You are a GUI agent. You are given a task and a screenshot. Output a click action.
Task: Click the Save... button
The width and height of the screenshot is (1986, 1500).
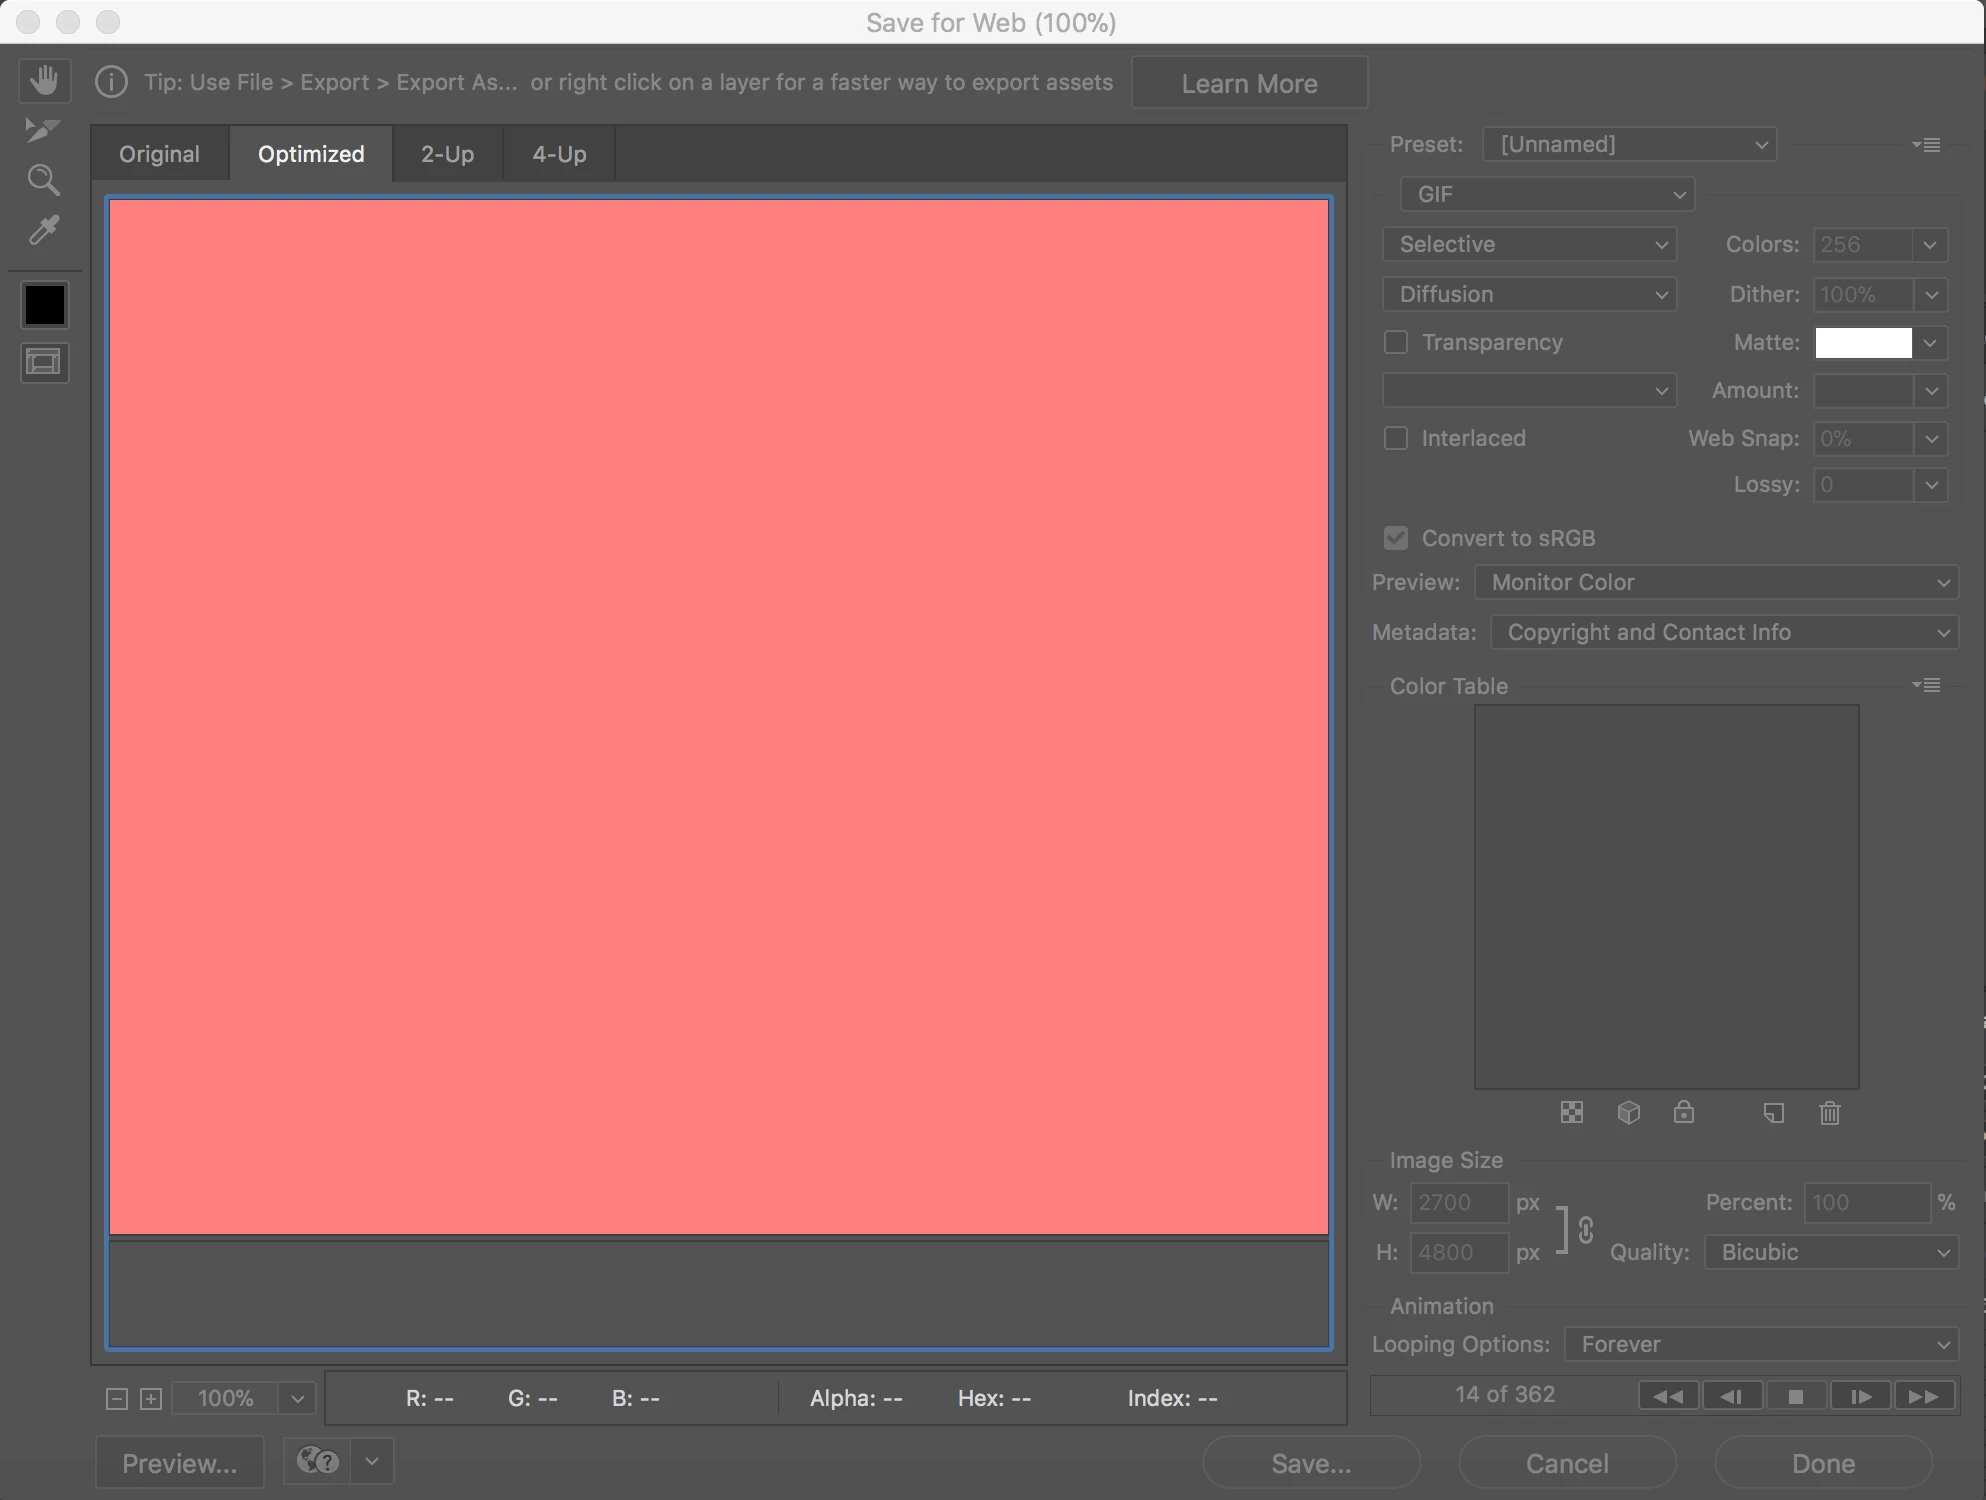click(x=1310, y=1463)
